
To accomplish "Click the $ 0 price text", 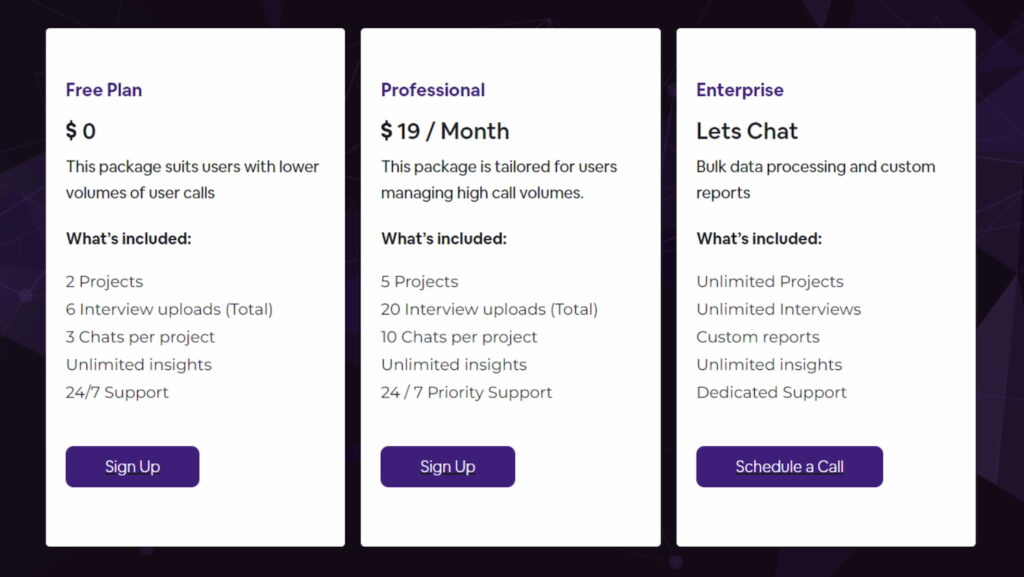I will click(x=81, y=131).
